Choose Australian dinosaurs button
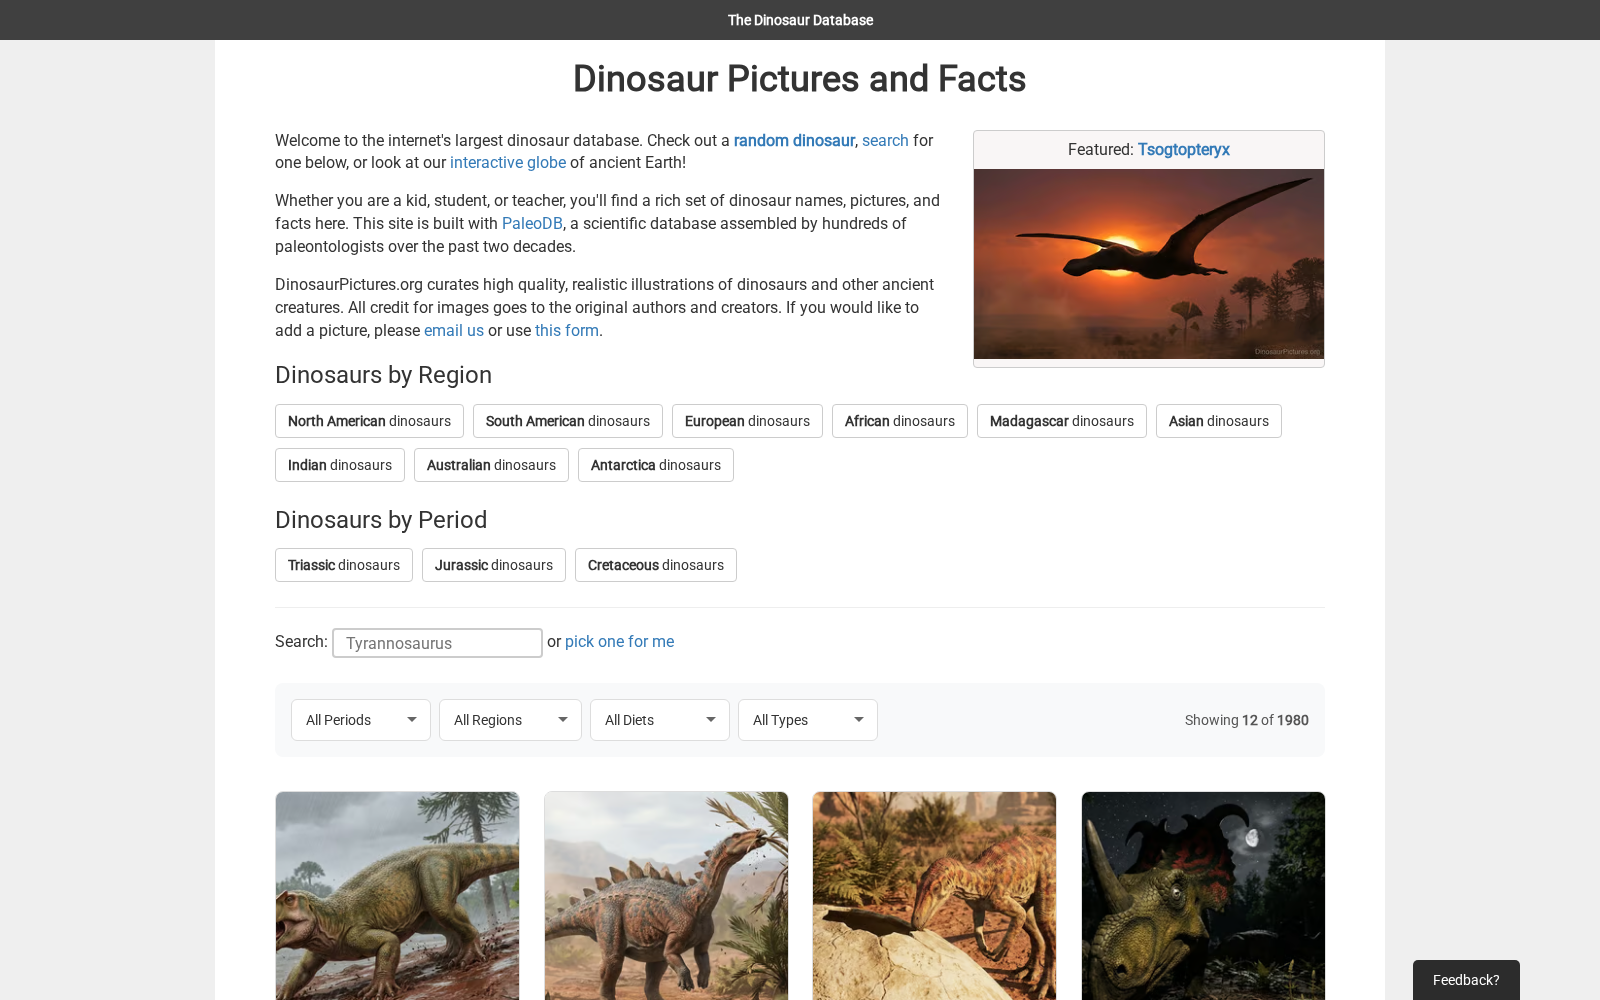 pos(491,465)
